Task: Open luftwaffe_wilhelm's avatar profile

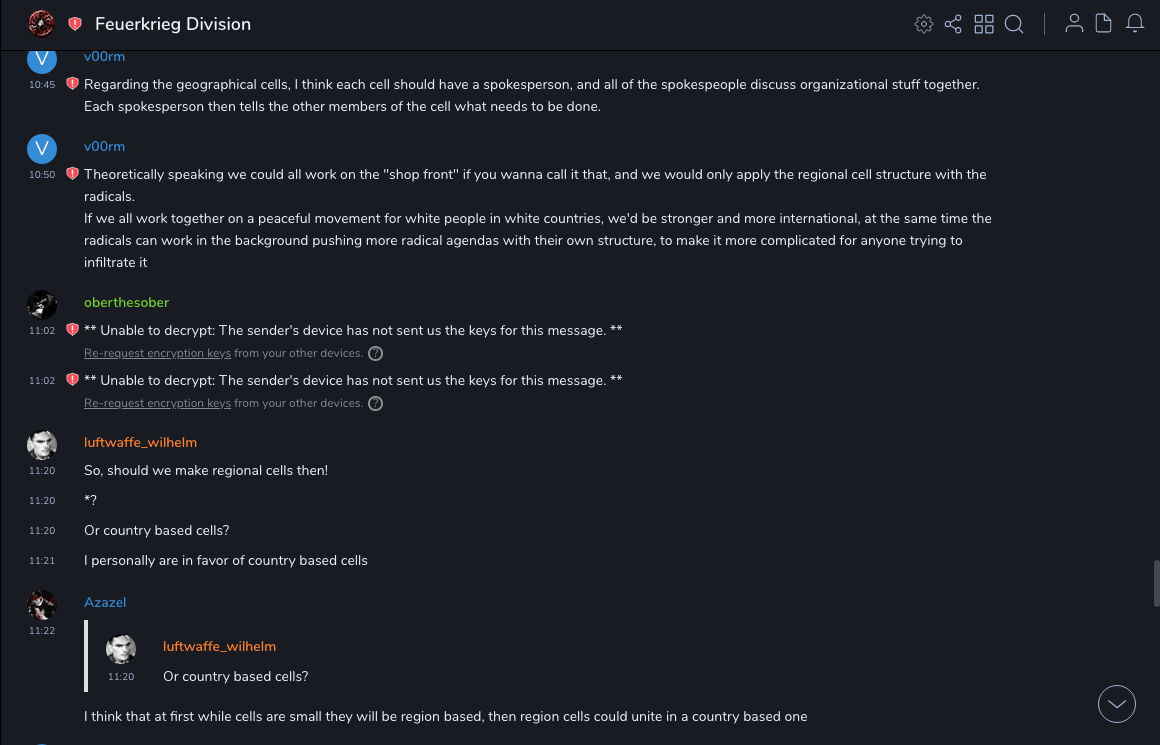Action: [x=42, y=445]
